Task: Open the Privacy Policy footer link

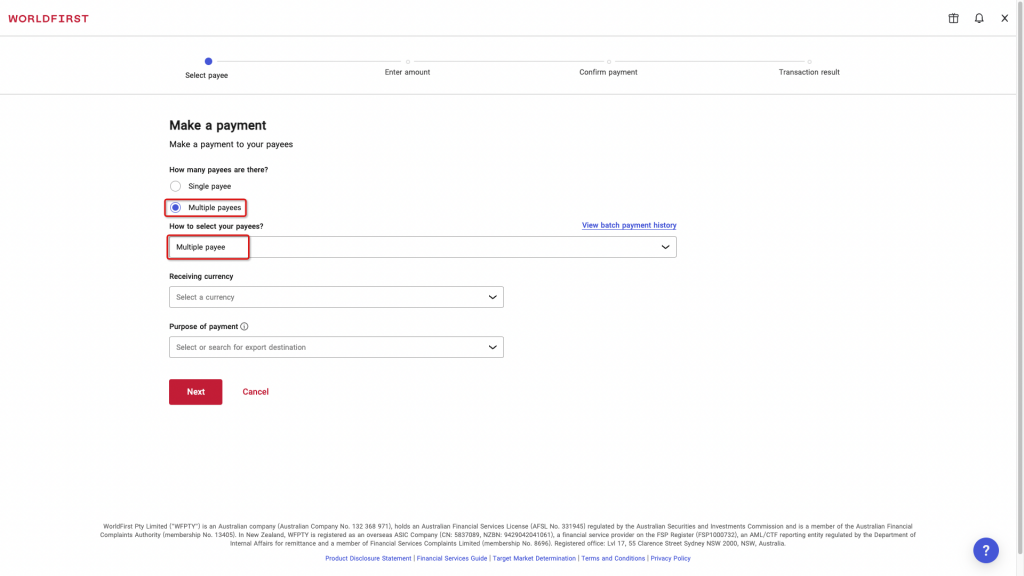Action: pyautogui.click(x=670, y=558)
